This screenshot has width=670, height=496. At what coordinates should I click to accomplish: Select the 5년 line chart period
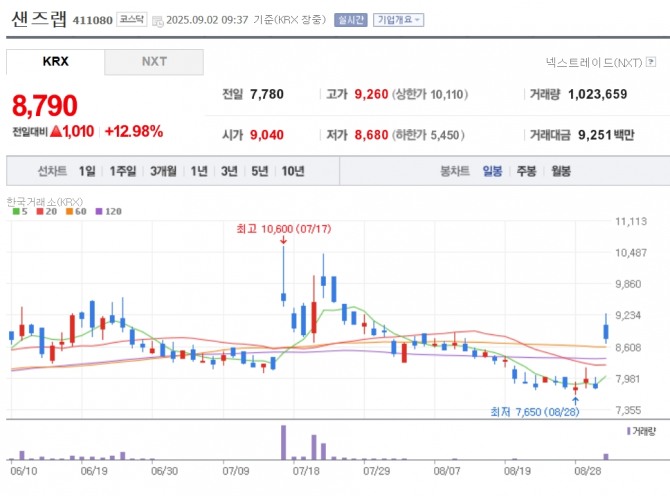pos(260,171)
